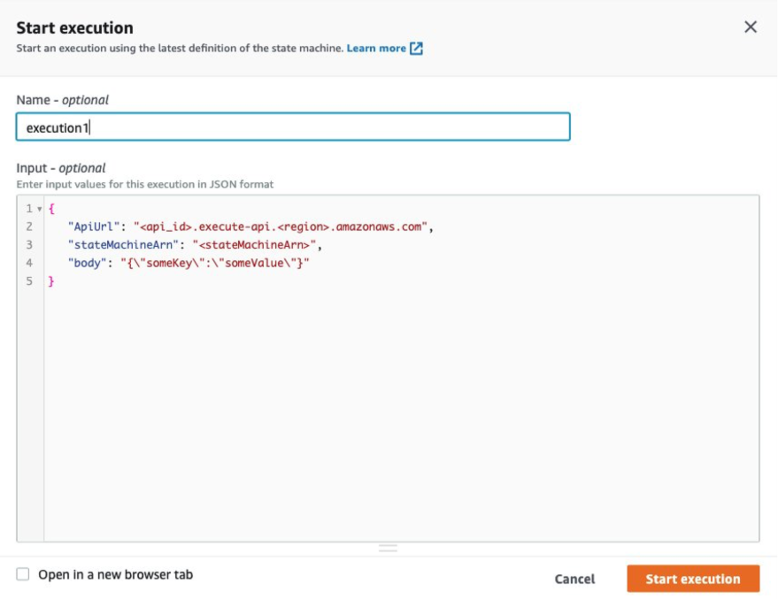Click the Cancel button

click(x=575, y=579)
